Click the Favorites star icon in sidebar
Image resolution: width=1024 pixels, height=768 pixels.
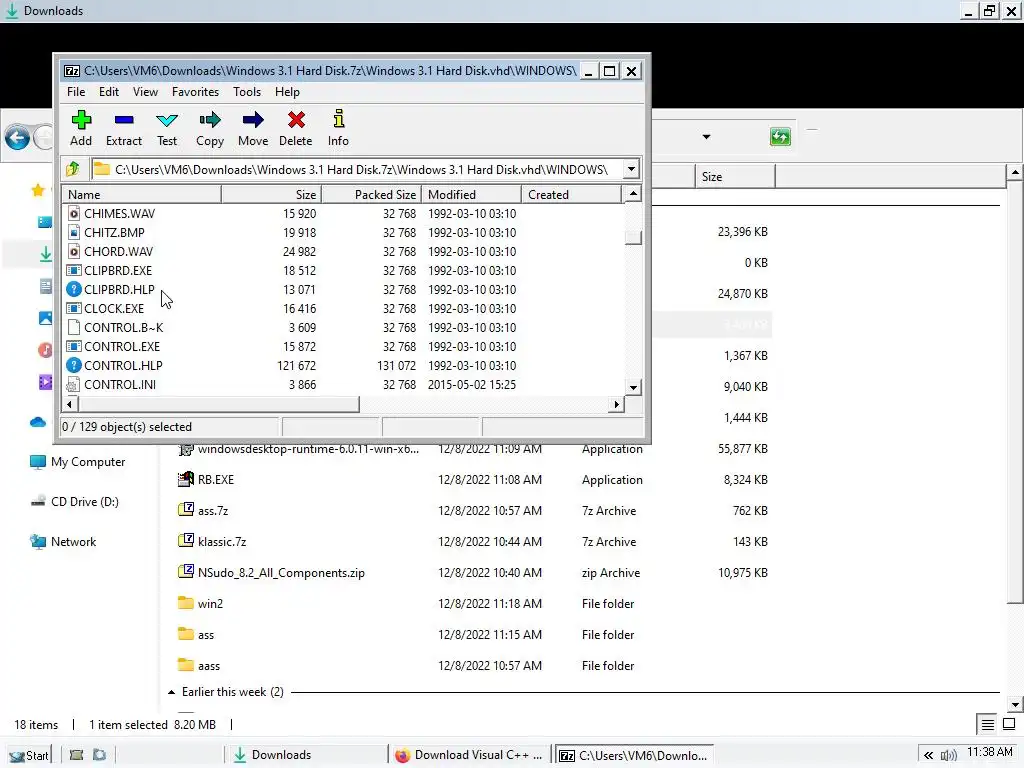(38, 190)
